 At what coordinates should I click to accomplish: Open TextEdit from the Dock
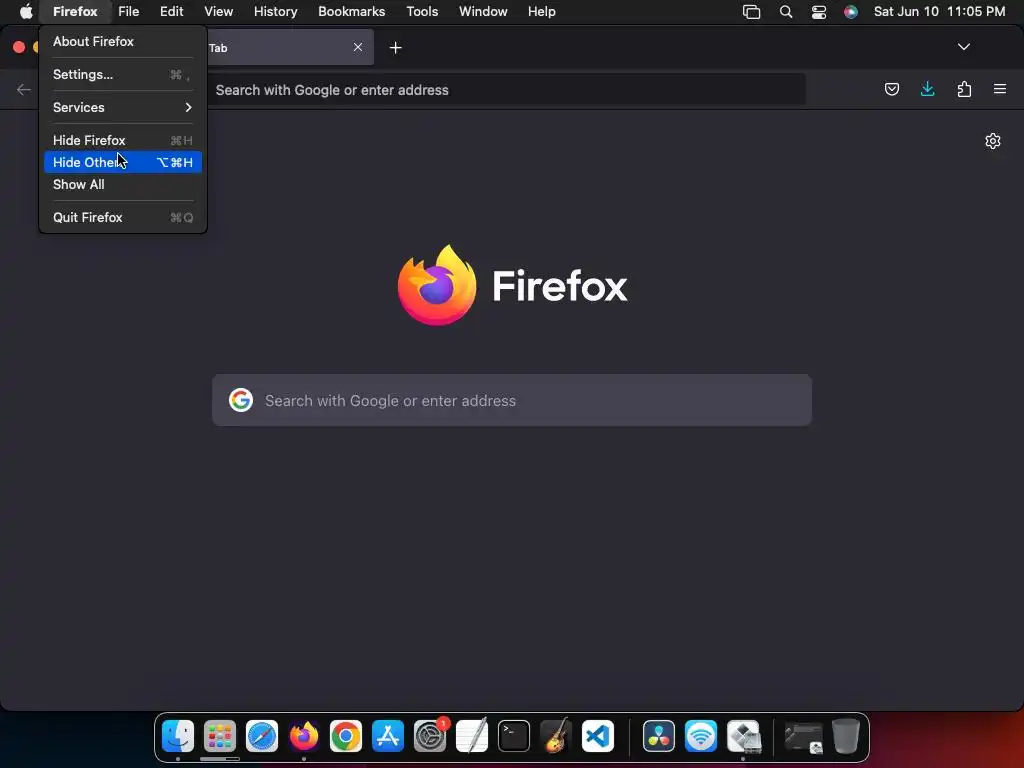[x=472, y=736]
